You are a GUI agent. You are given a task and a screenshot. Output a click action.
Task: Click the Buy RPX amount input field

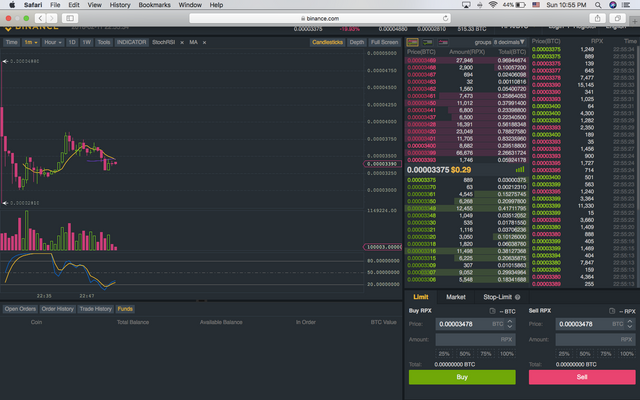click(x=476, y=340)
